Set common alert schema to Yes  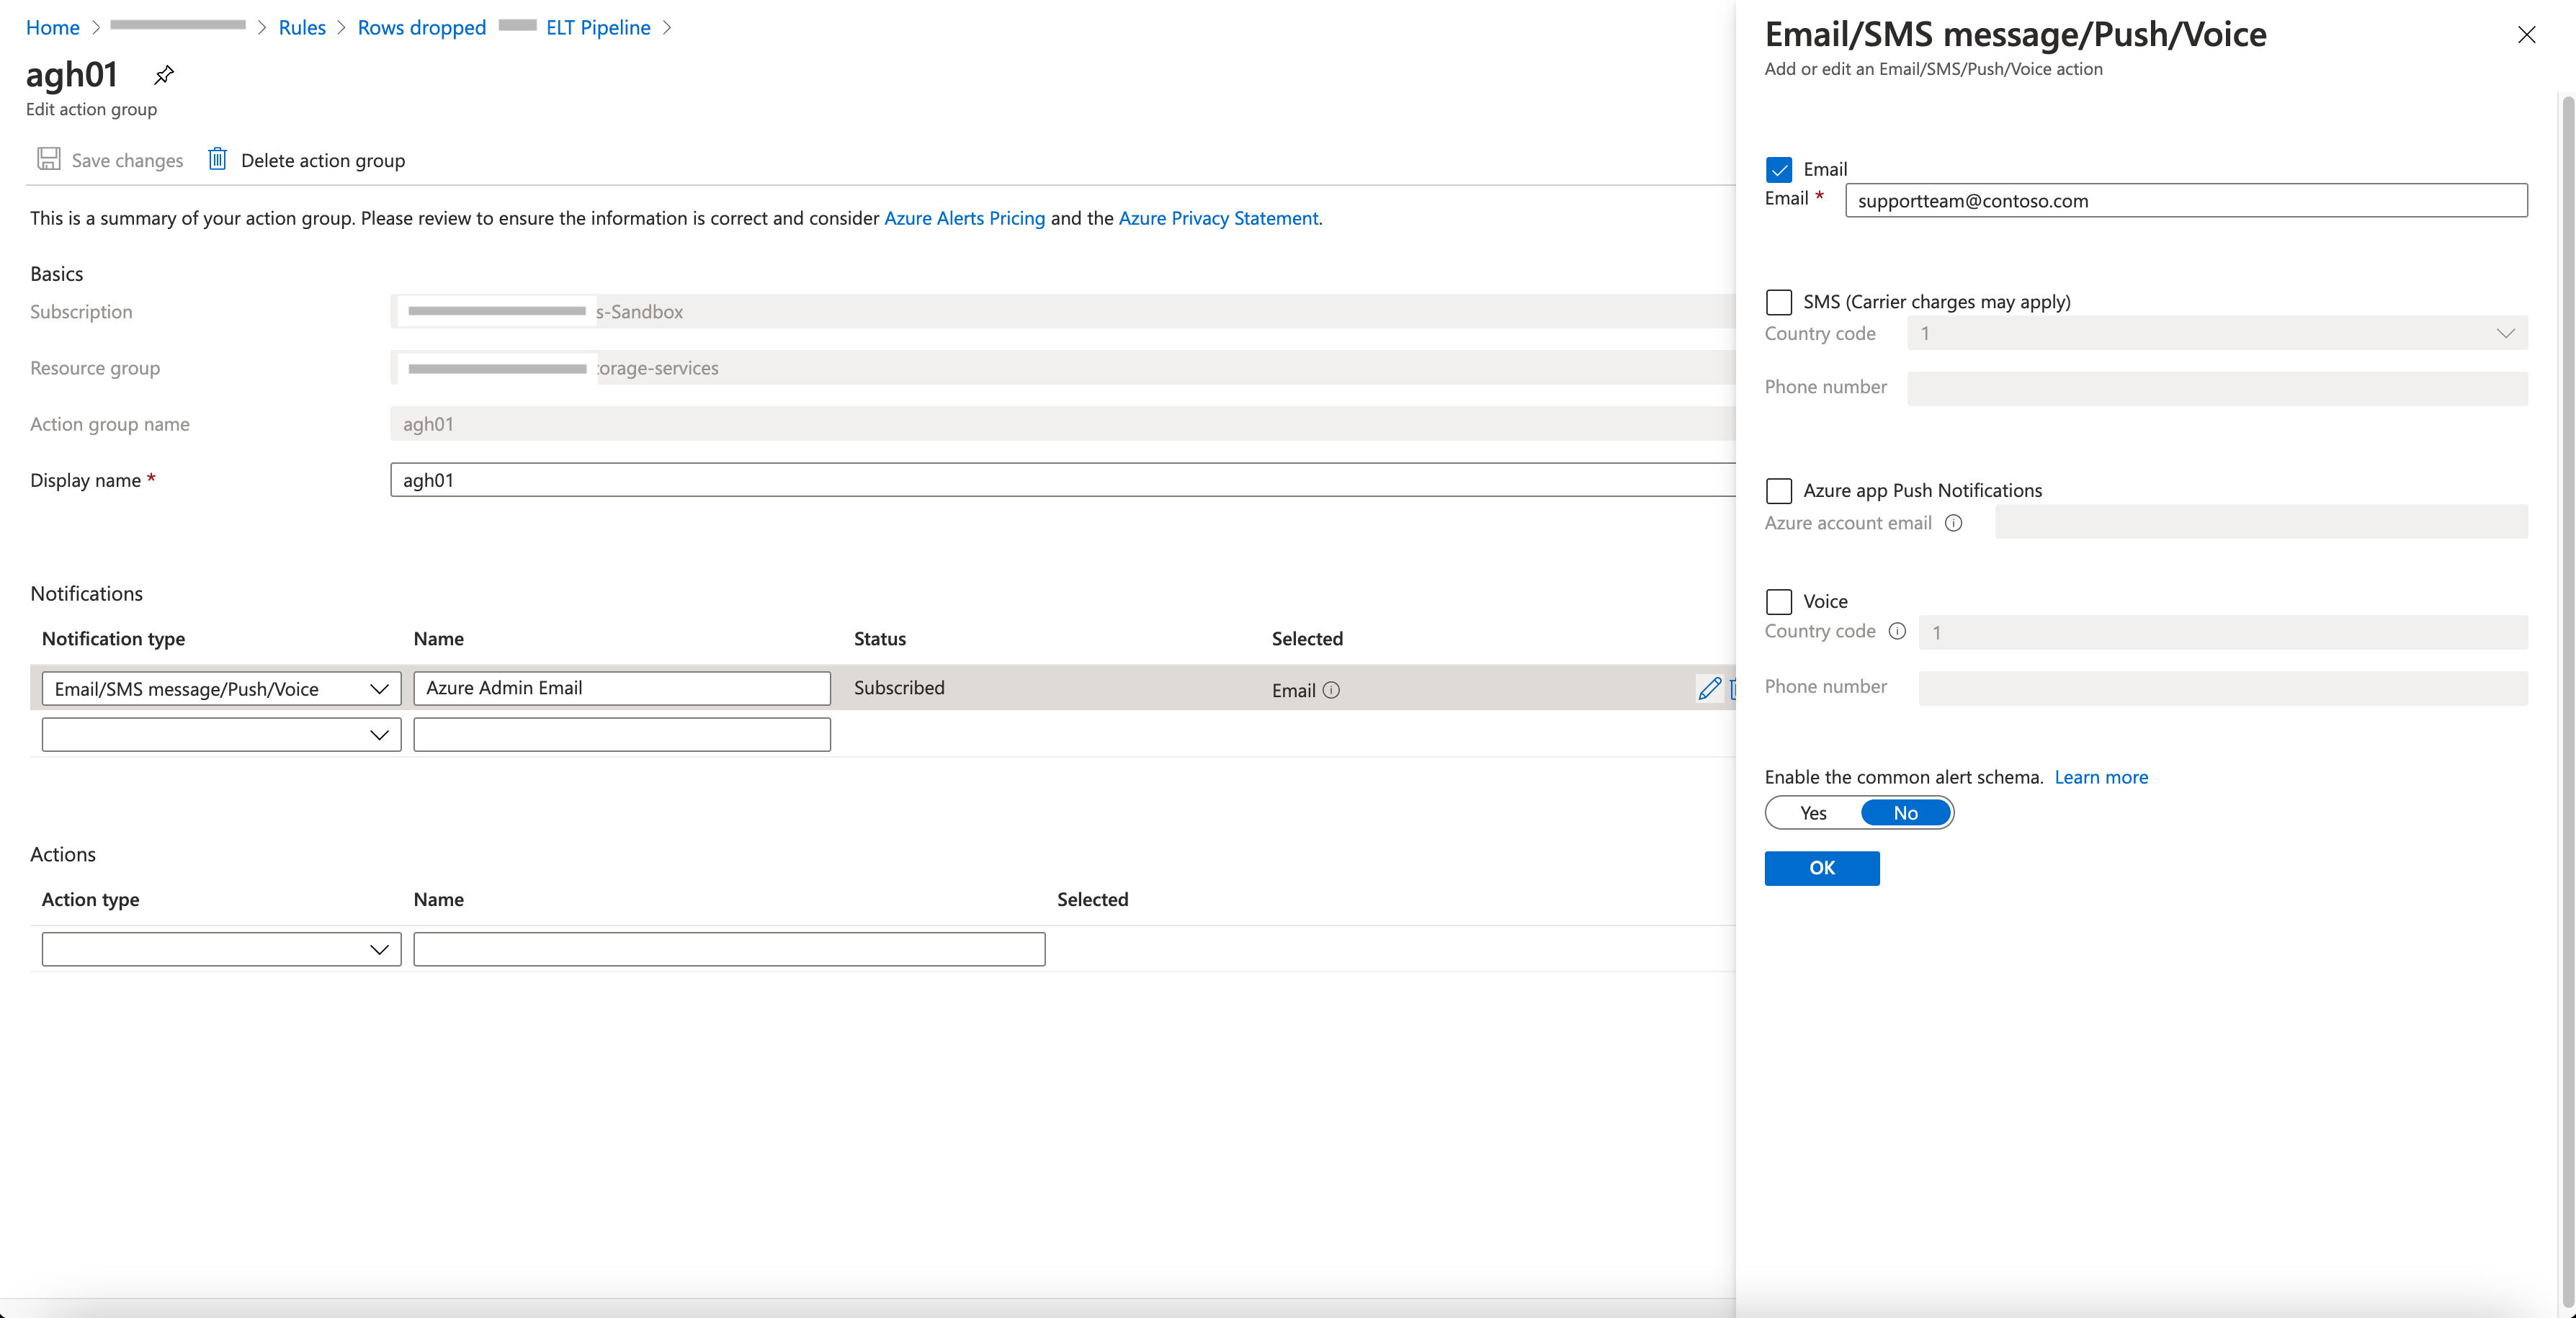pos(1813,813)
